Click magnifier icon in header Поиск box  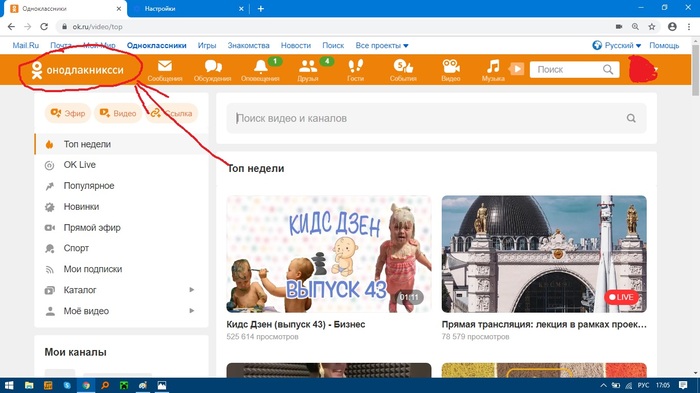(608, 69)
